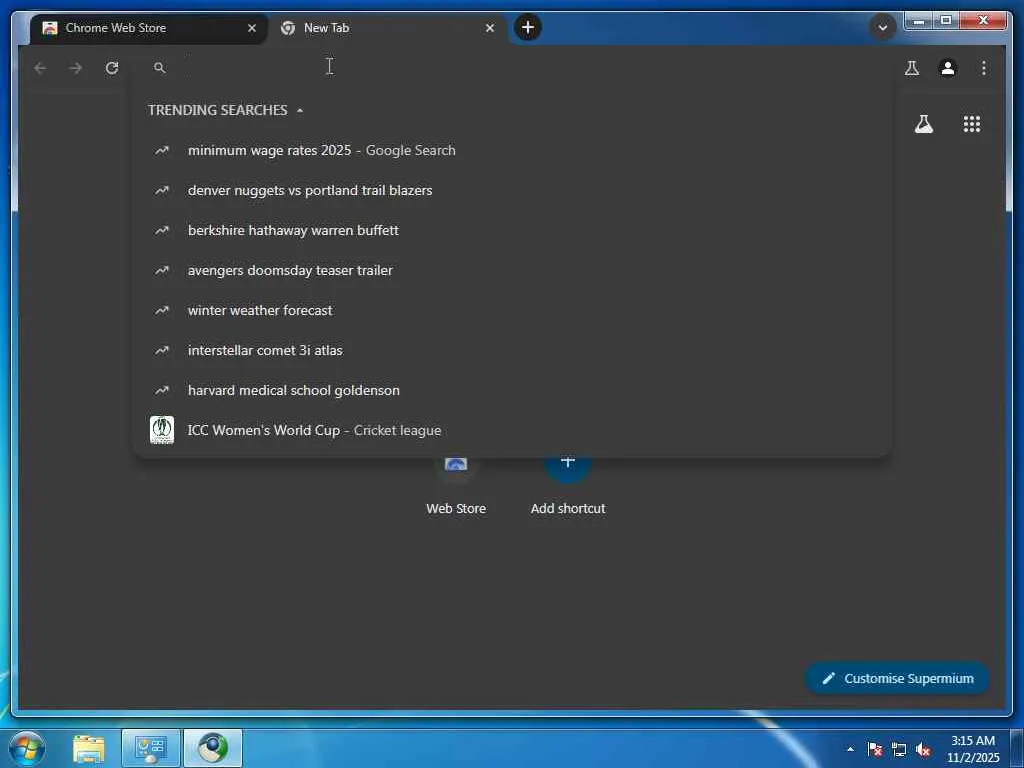The width and height of the screenshot is (1024, 768).
Task: Maximize the browser window
Action: pos(945,21)
